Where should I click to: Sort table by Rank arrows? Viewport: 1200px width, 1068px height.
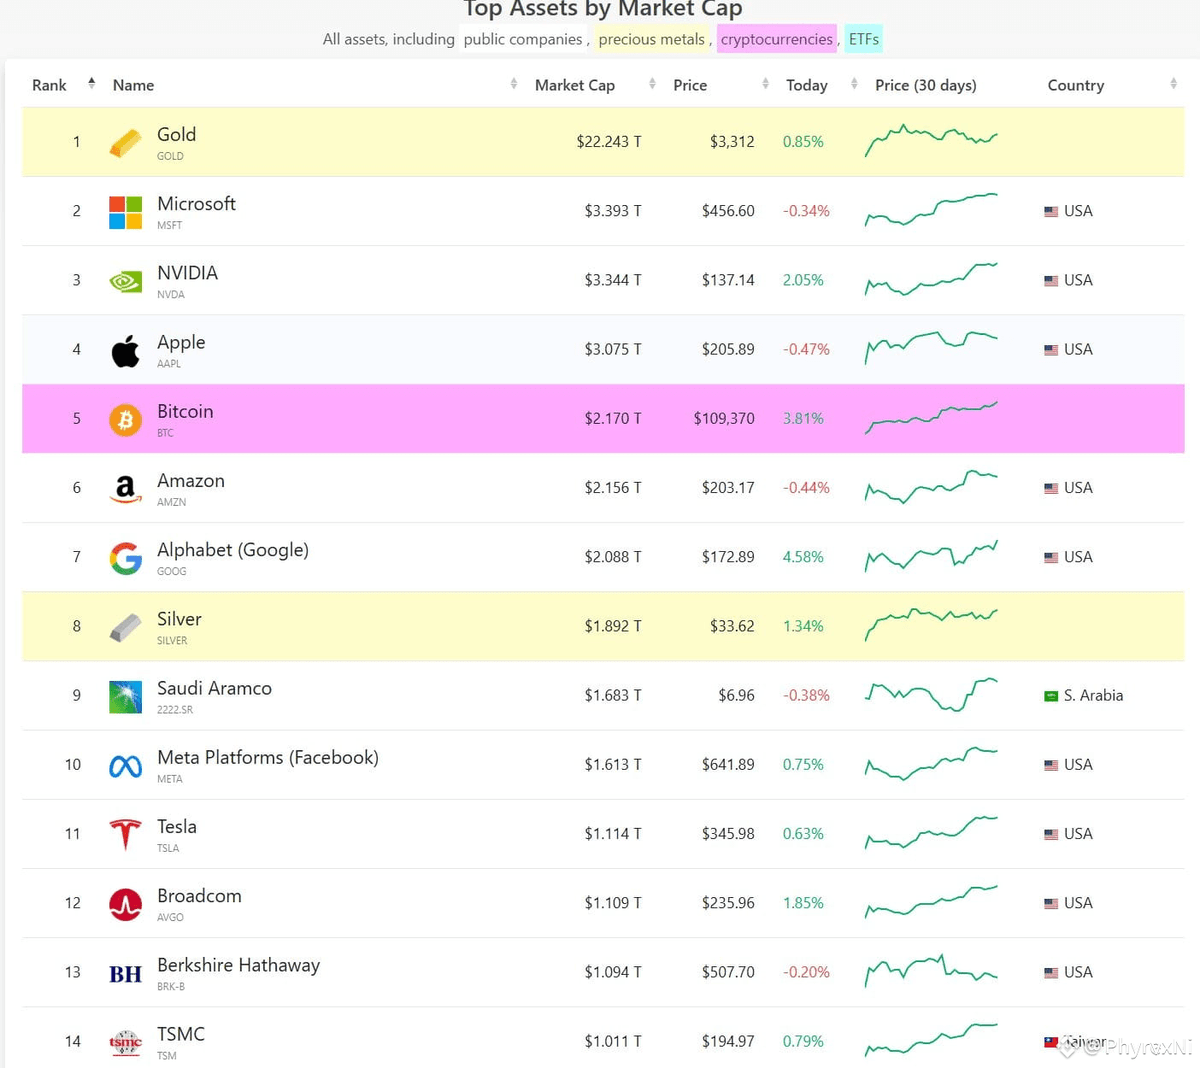91,84
